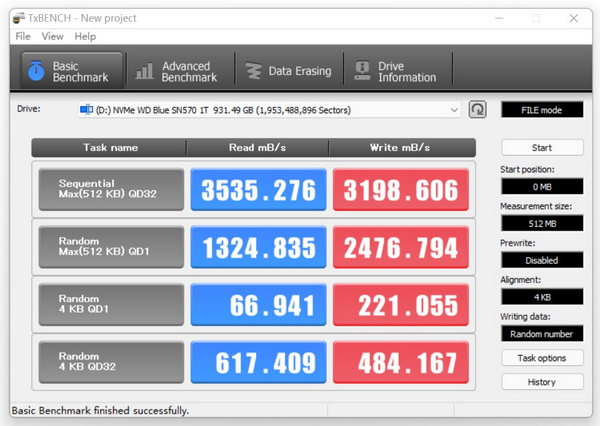This screenshot has height=426, width=600.
Task: Click the 2476.794 write result
Action: [401, 247]
